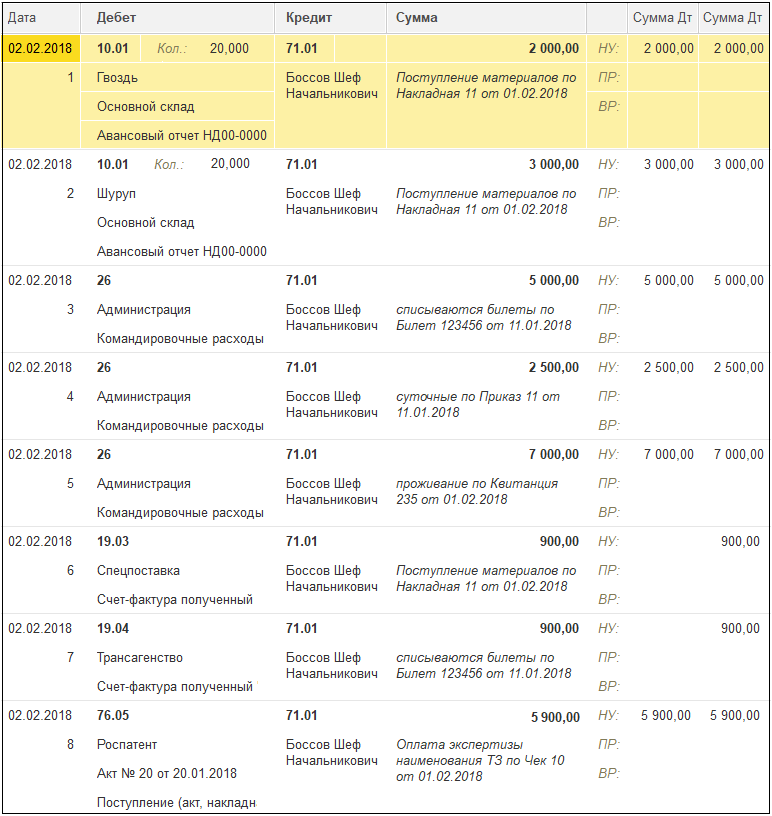Click Счет-фактура полученный under Спецпоставка
This screenshot has height=816, width=772.
click(x=174, y=600)
